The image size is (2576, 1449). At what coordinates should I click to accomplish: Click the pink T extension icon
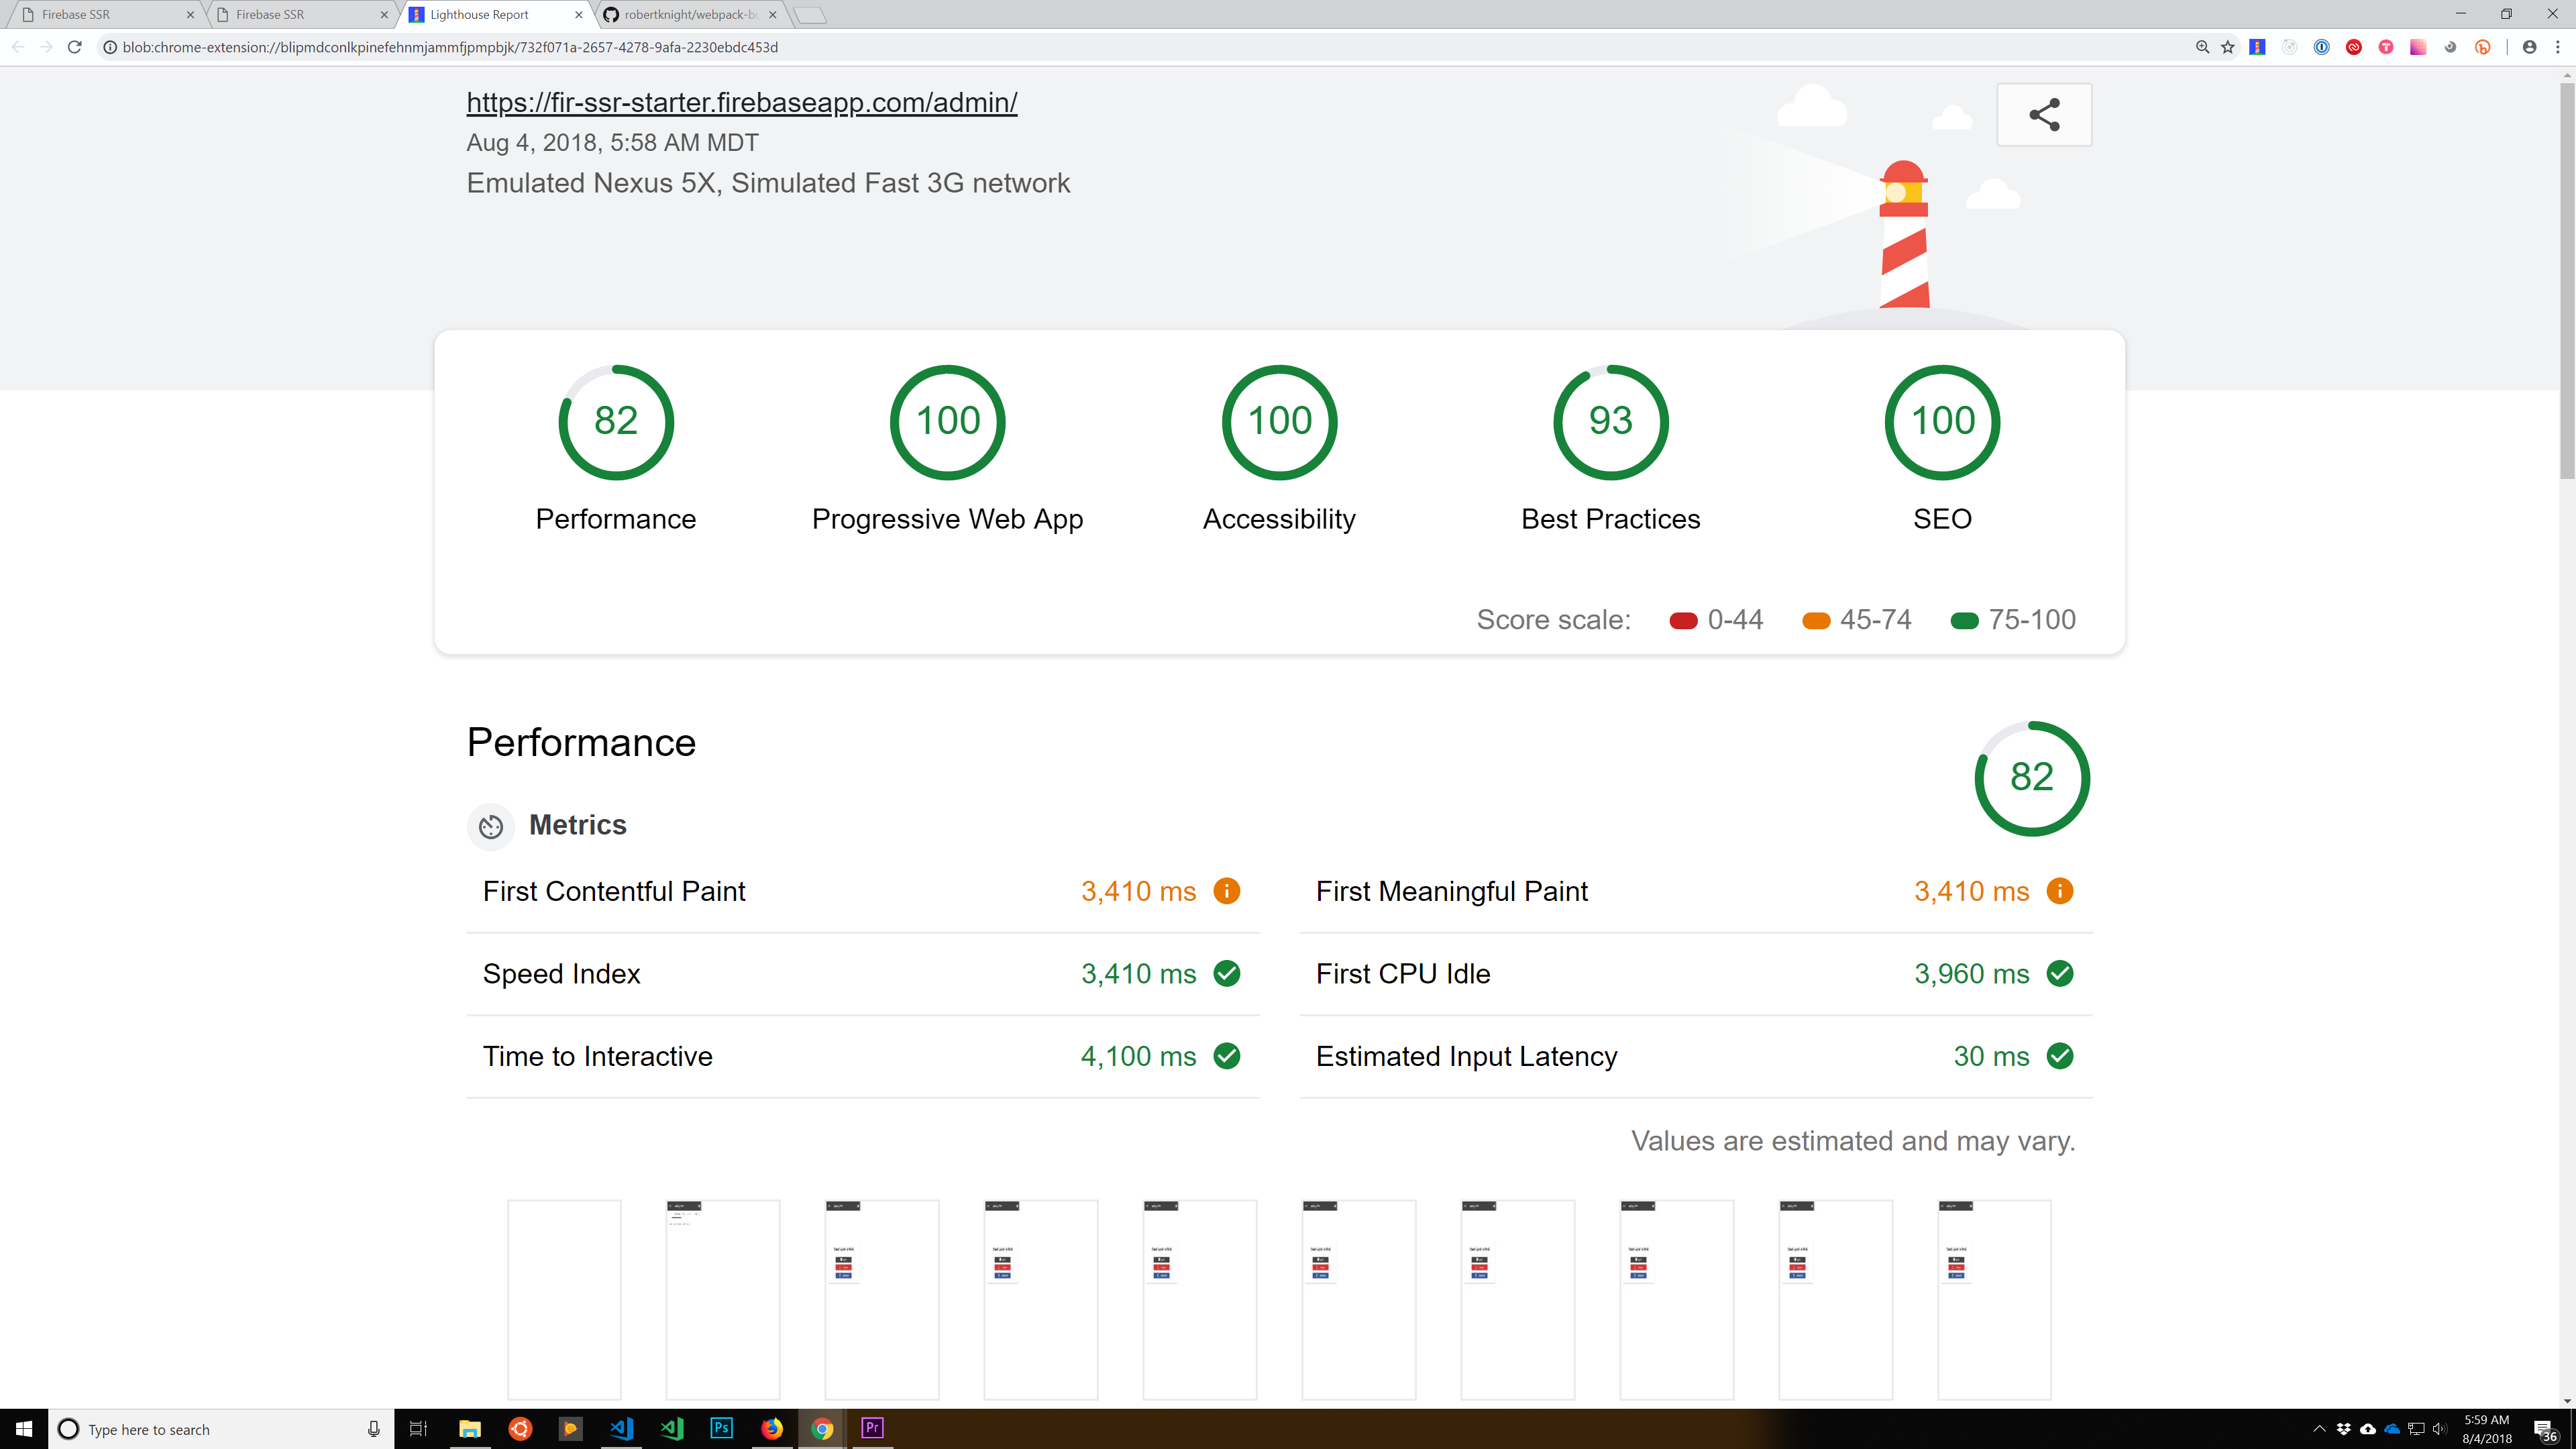coord(2385,47)
